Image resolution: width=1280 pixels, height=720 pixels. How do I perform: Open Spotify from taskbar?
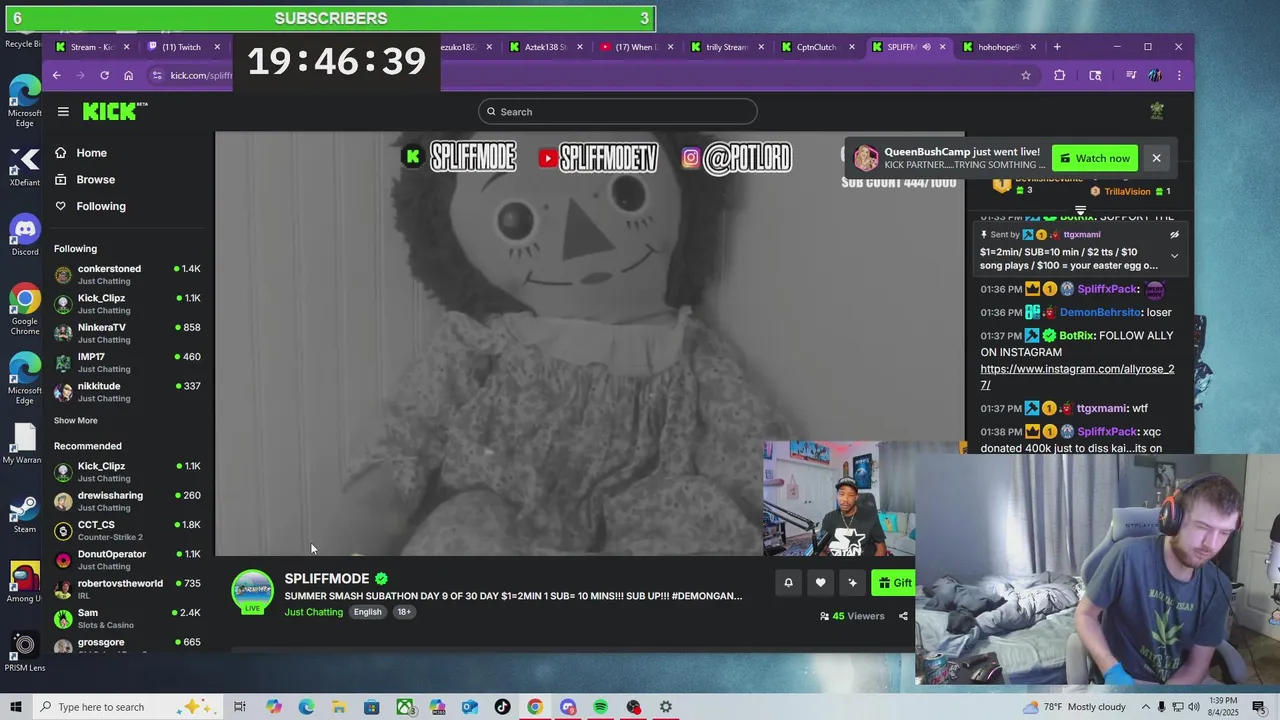click(600, 707)
